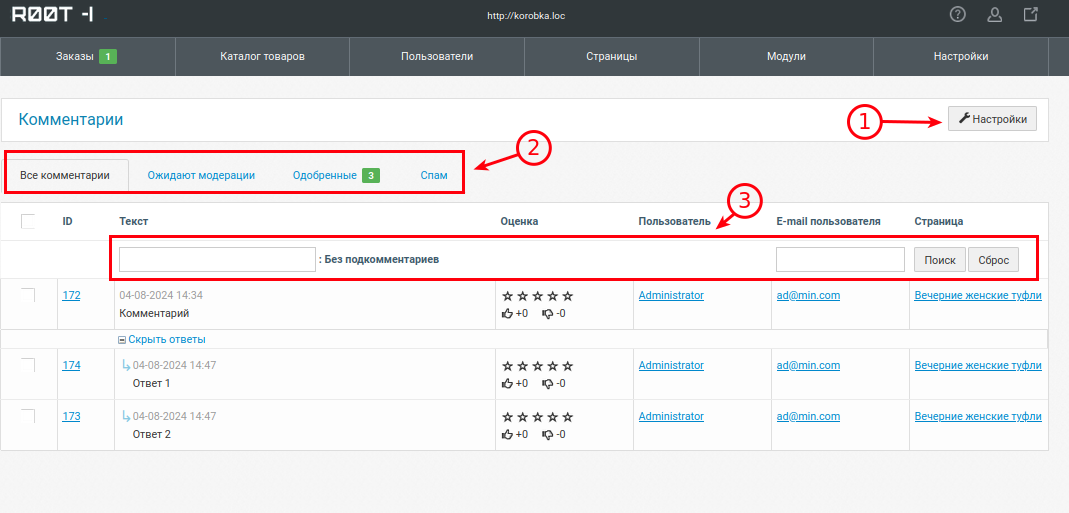Check the box for comment 174

coord(28,365)
